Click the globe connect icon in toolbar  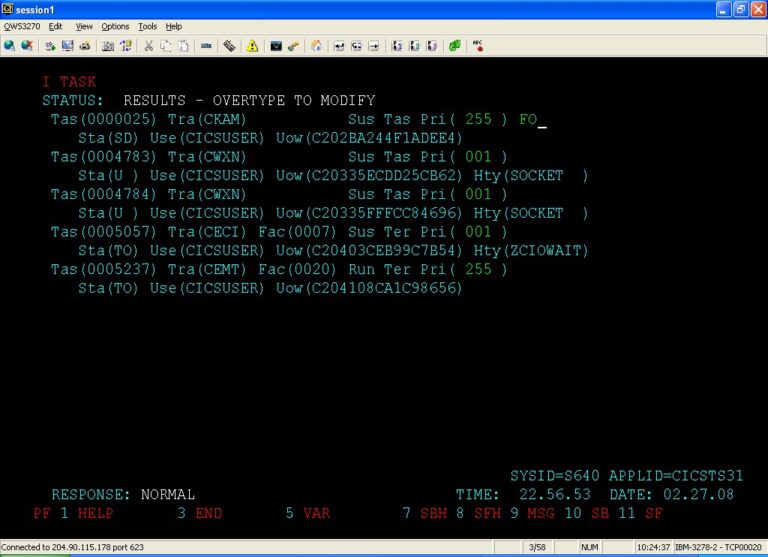pyautogui.click(x=9, y=46)
